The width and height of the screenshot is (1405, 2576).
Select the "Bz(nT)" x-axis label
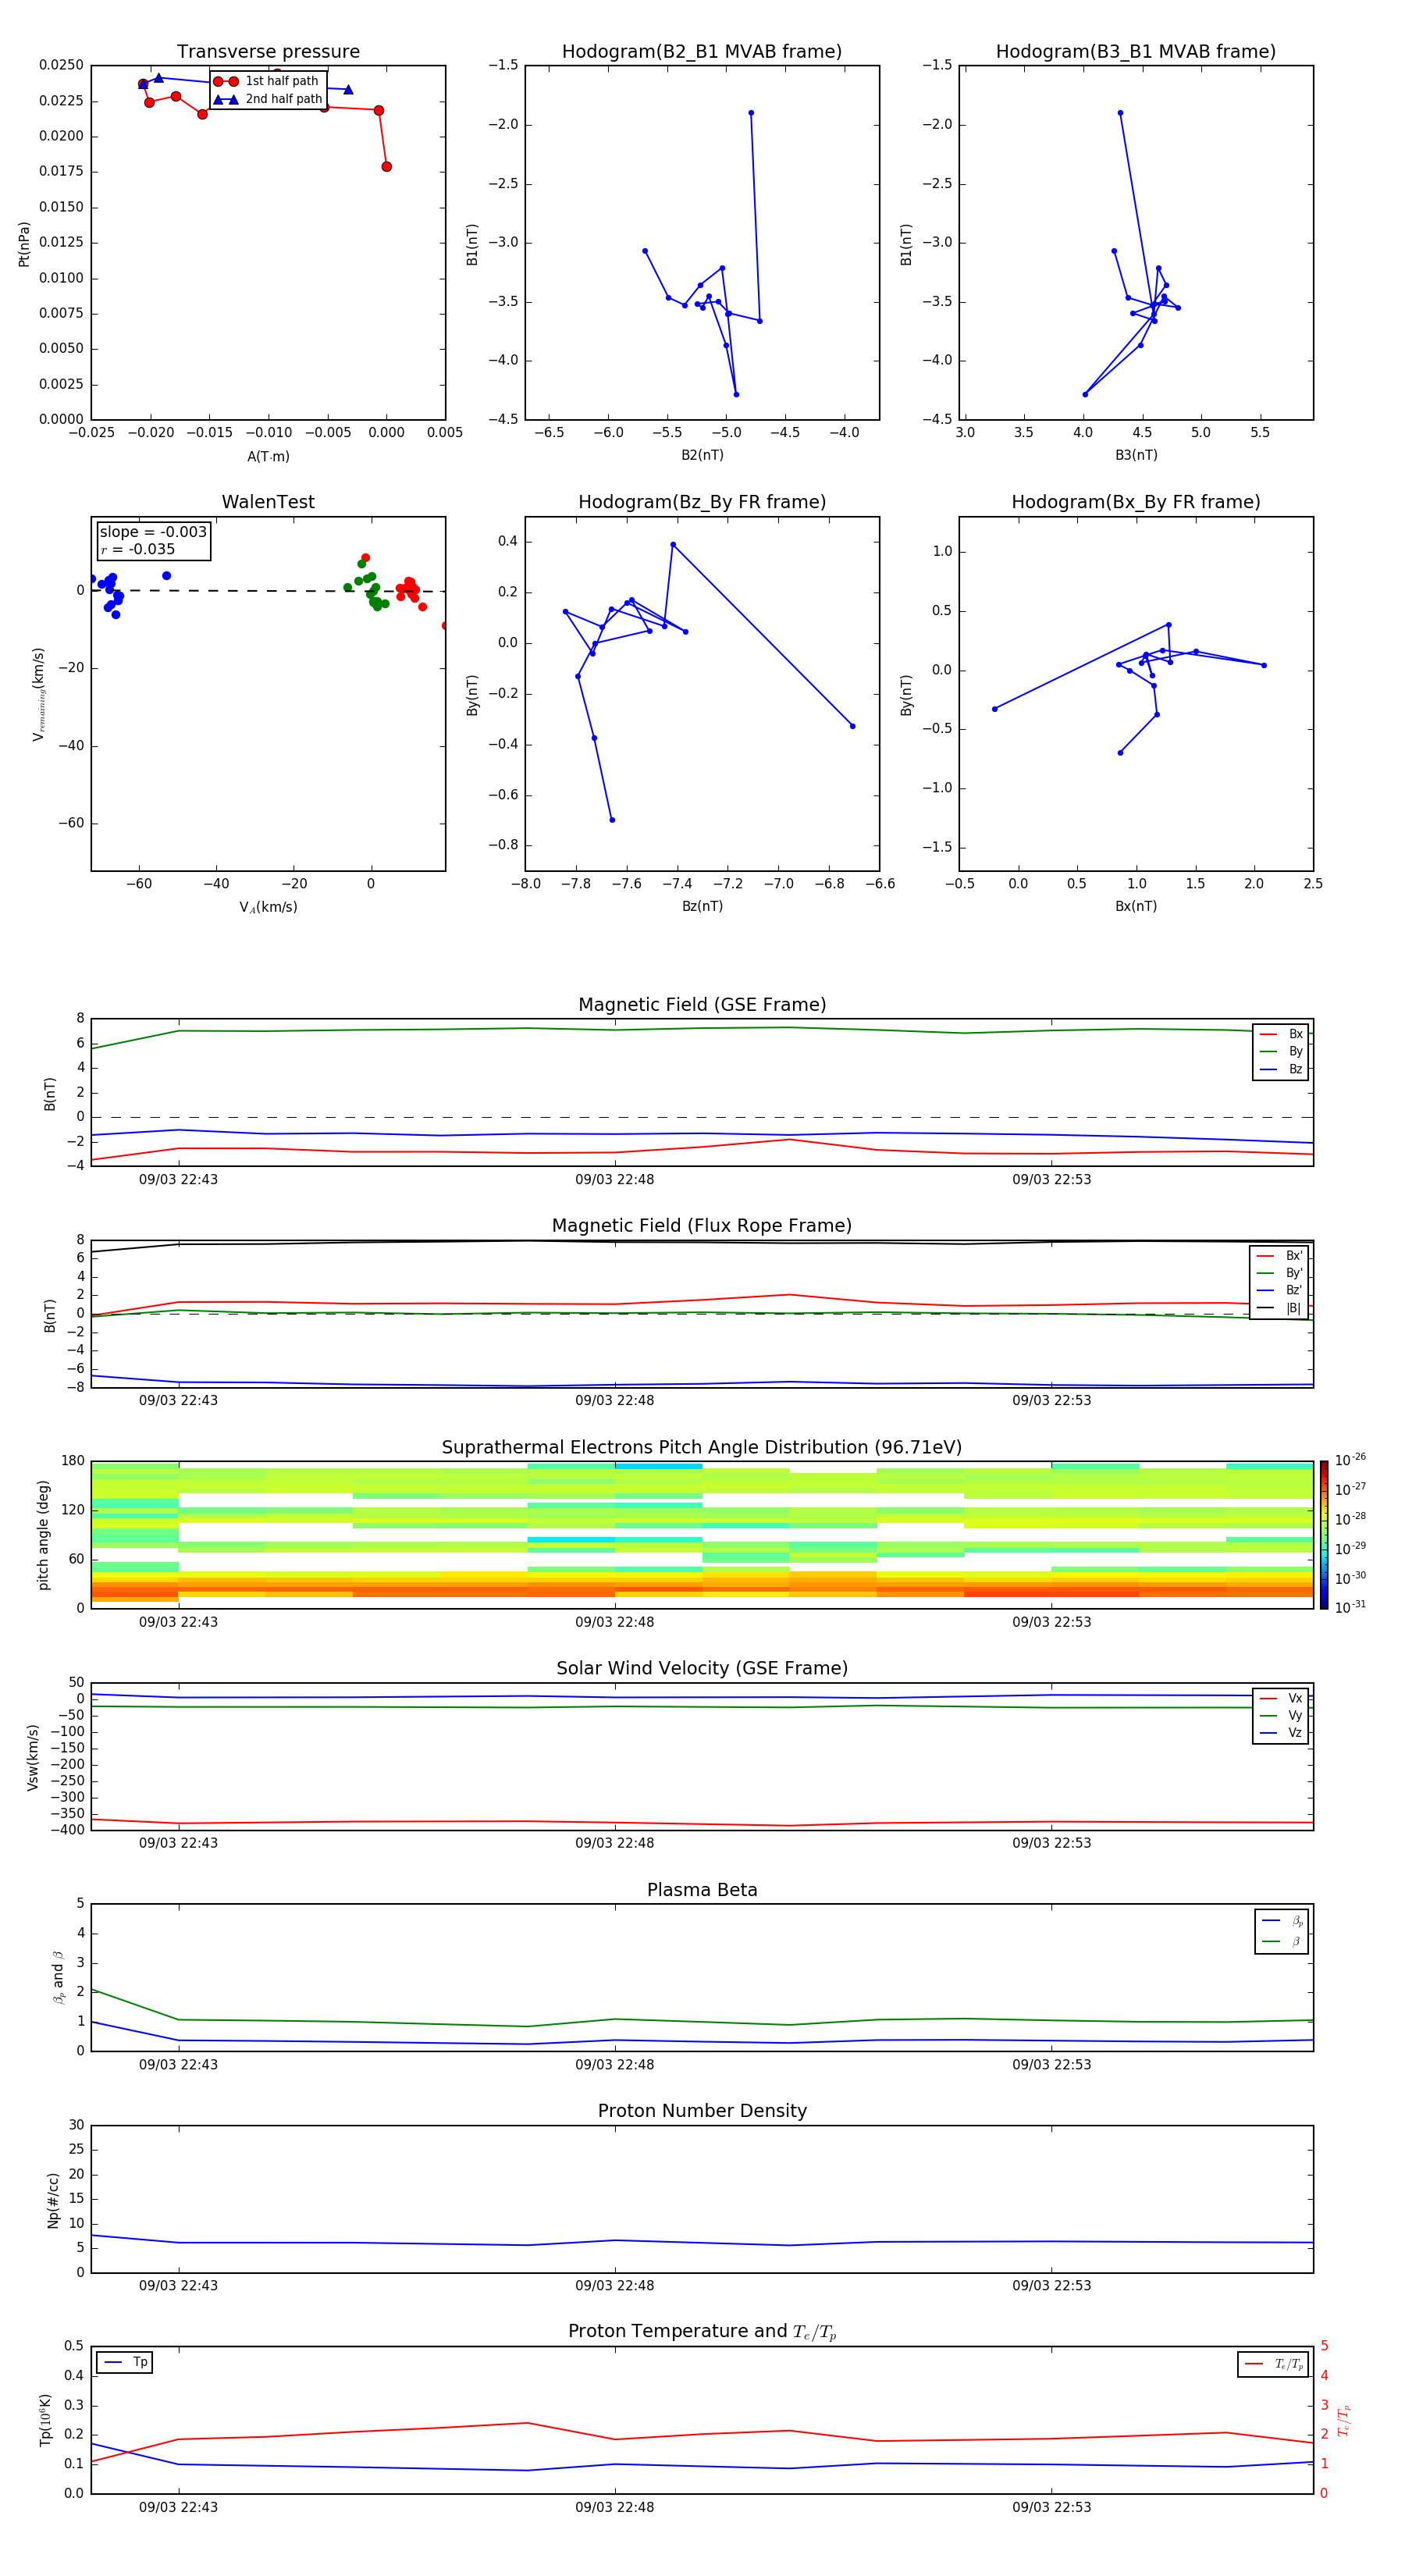click(x=702, y=906)
